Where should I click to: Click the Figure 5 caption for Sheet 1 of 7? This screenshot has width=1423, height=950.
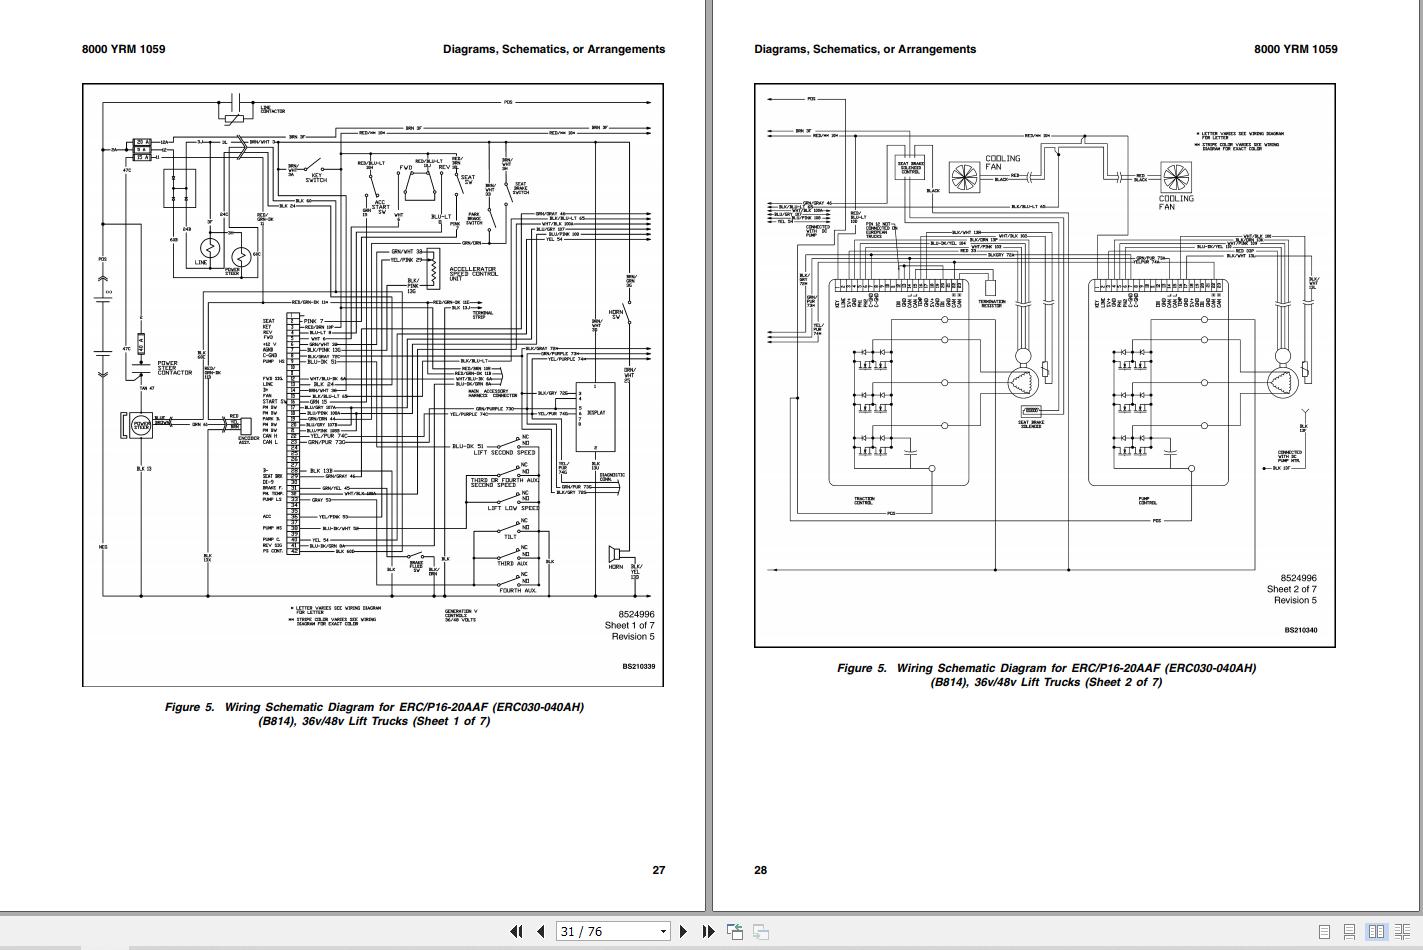(x=374, y=714)
